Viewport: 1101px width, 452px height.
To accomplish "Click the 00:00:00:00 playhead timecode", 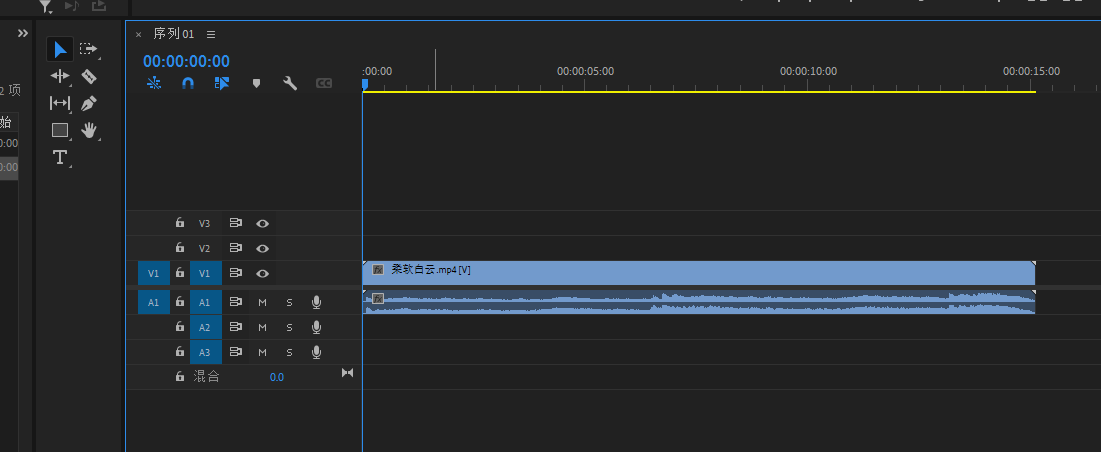I will 186,62.
